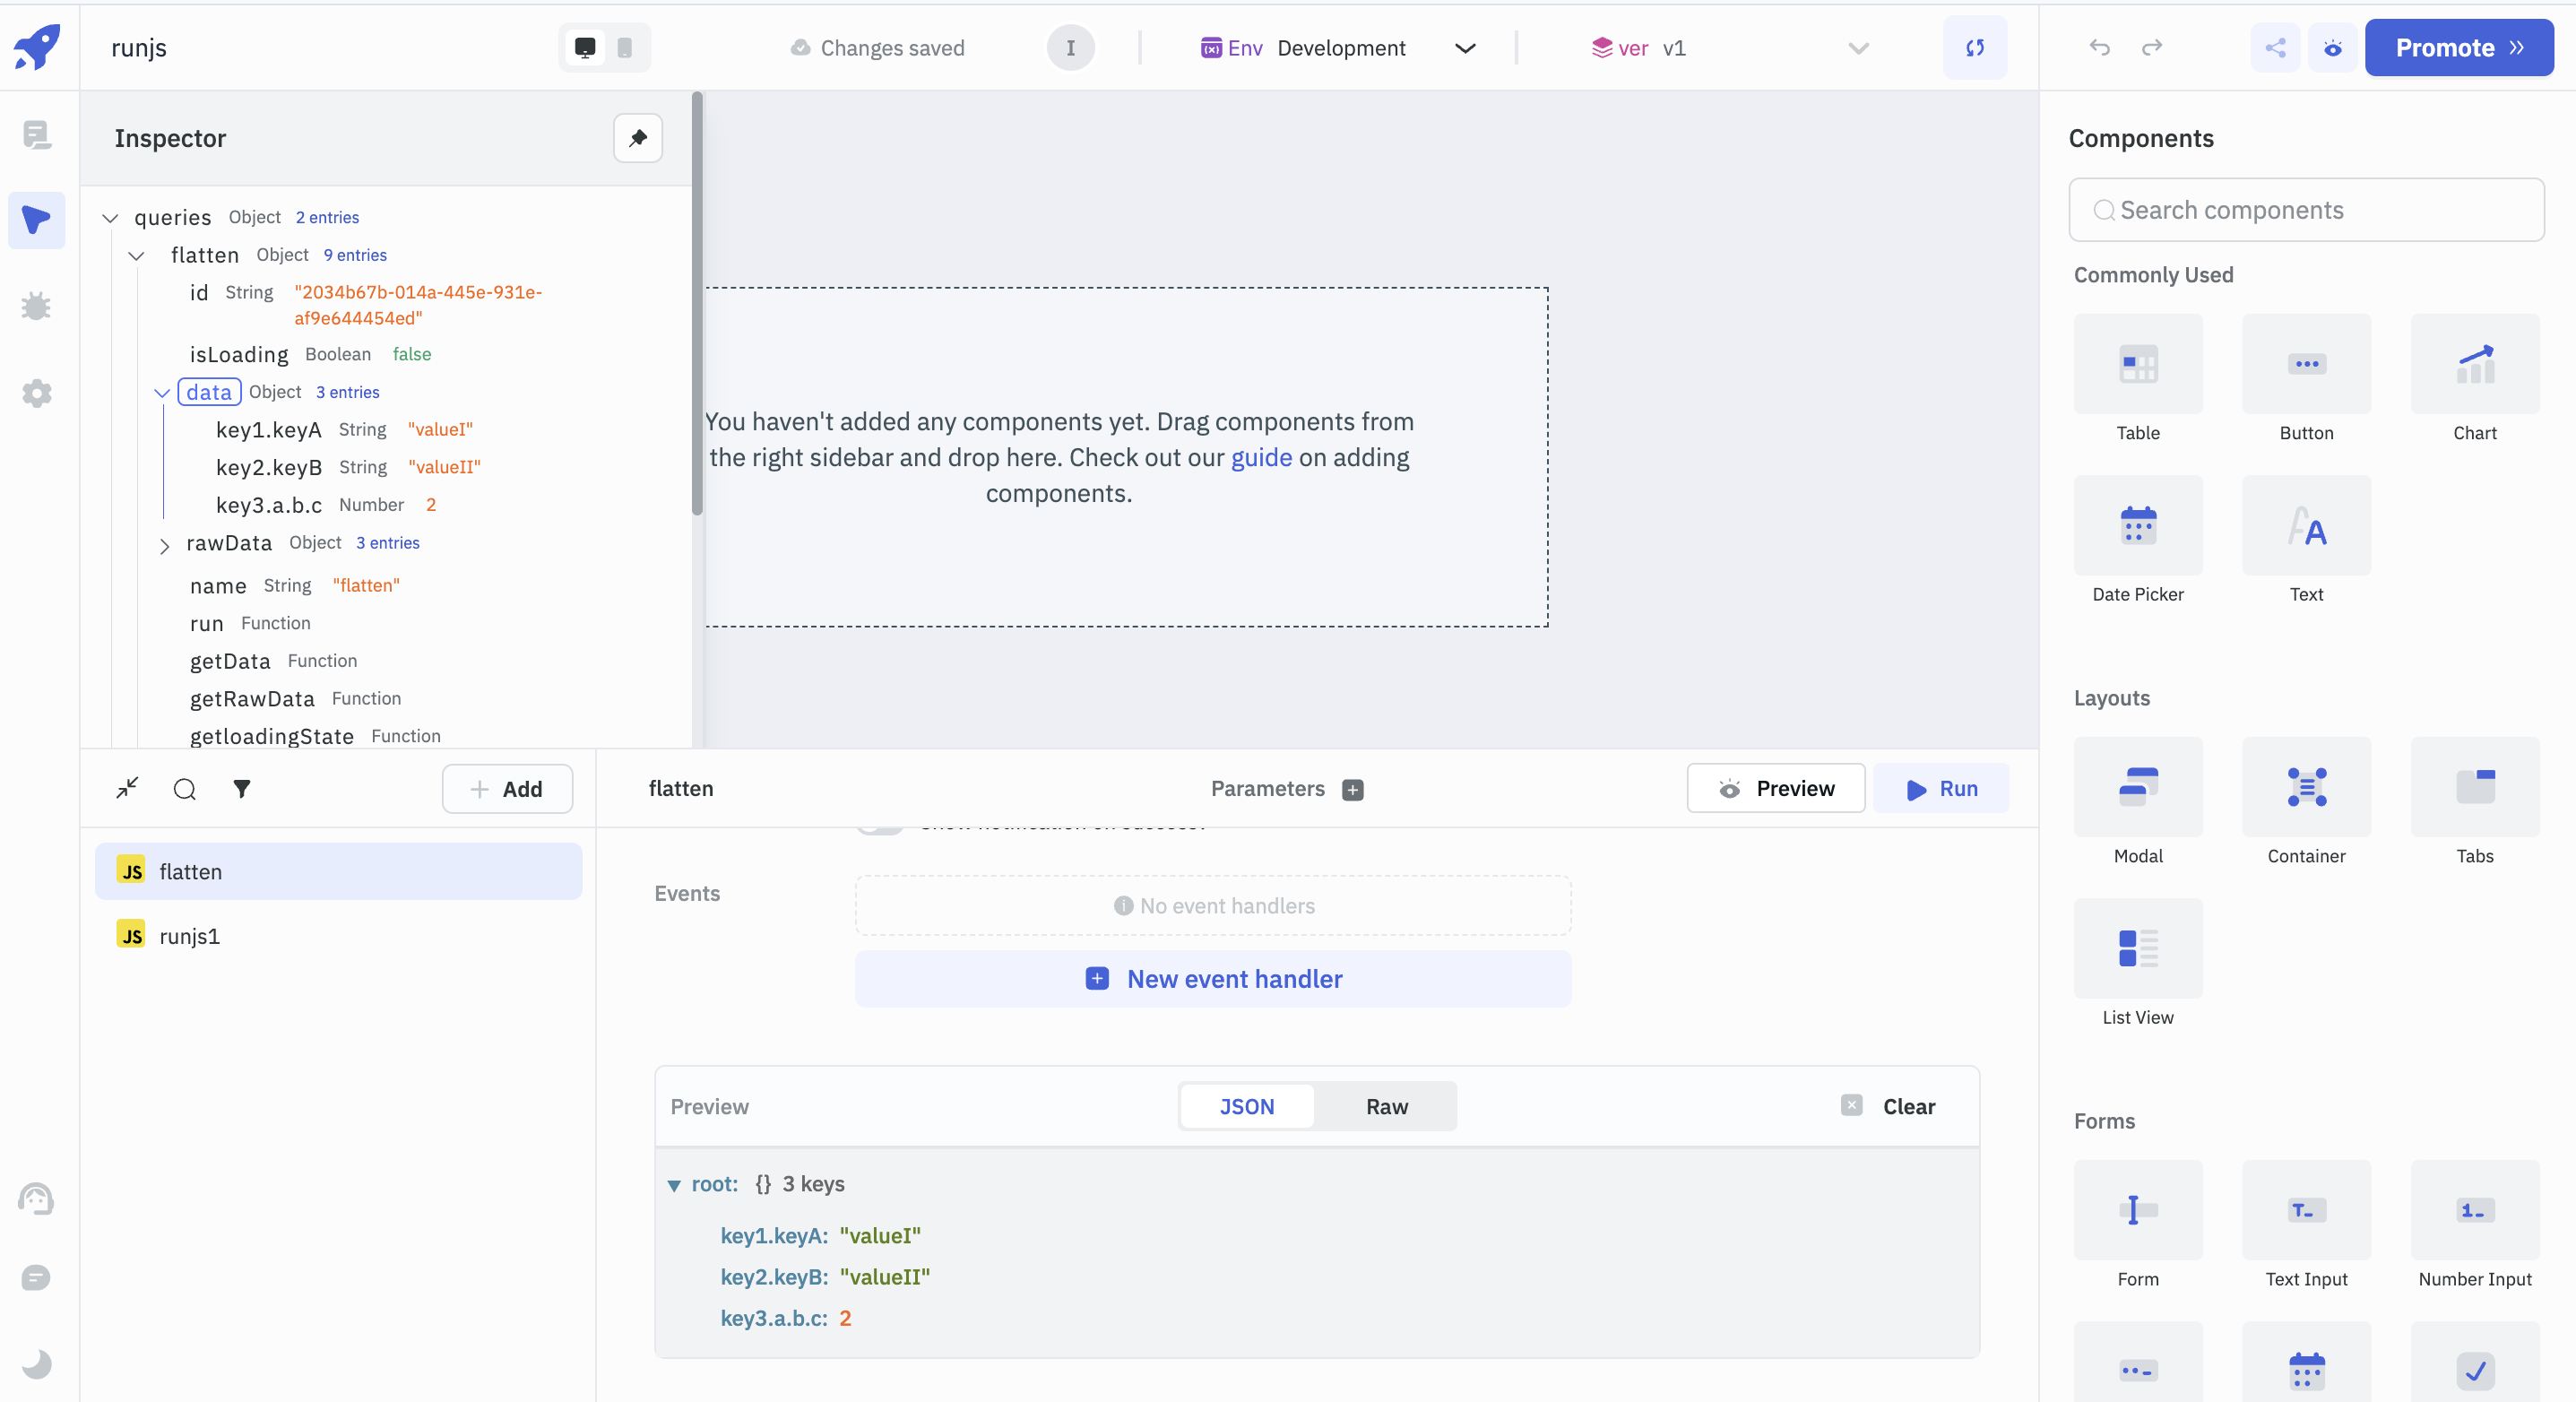Click Add query button
Viewport: 2576px width, 1402px height.
(507, 789)
